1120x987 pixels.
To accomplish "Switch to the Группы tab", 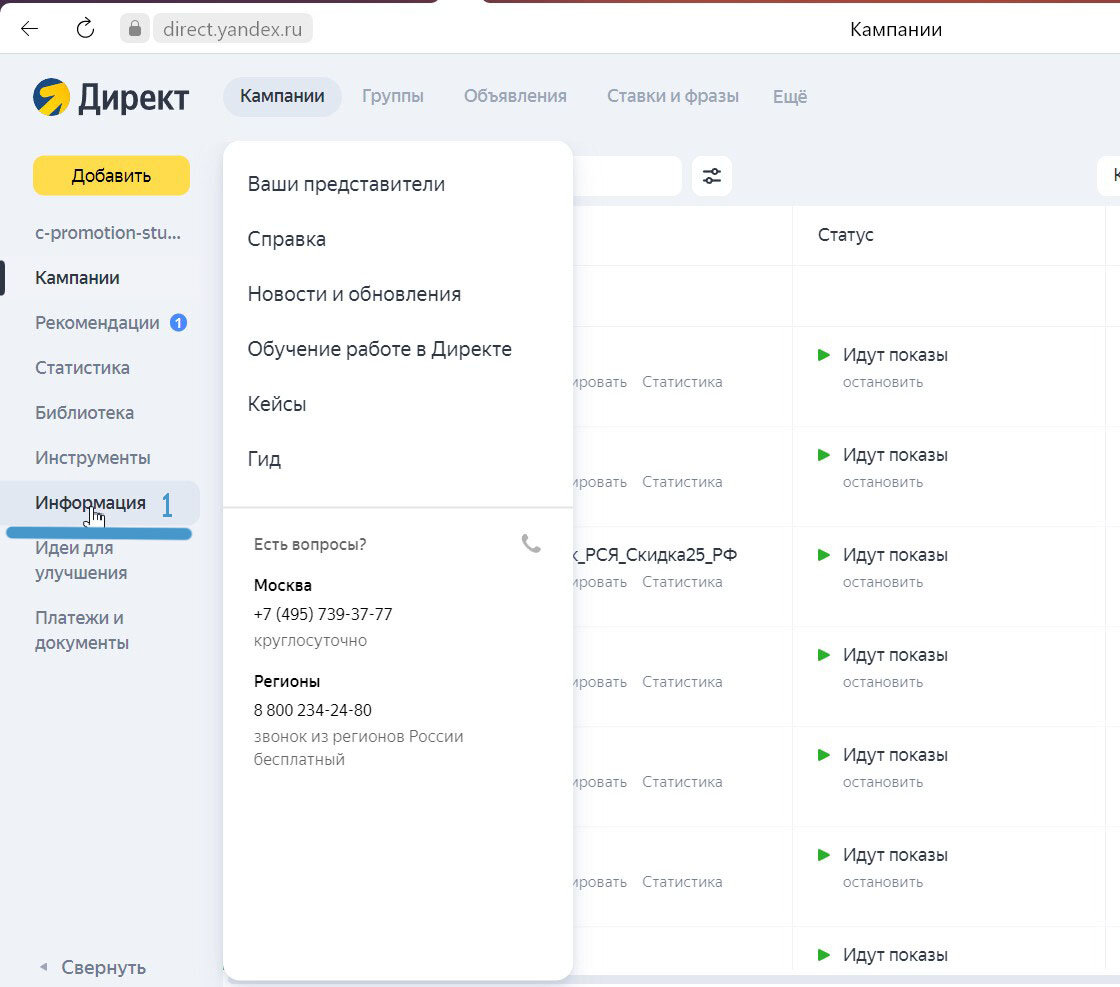I will tap(392, 96).
